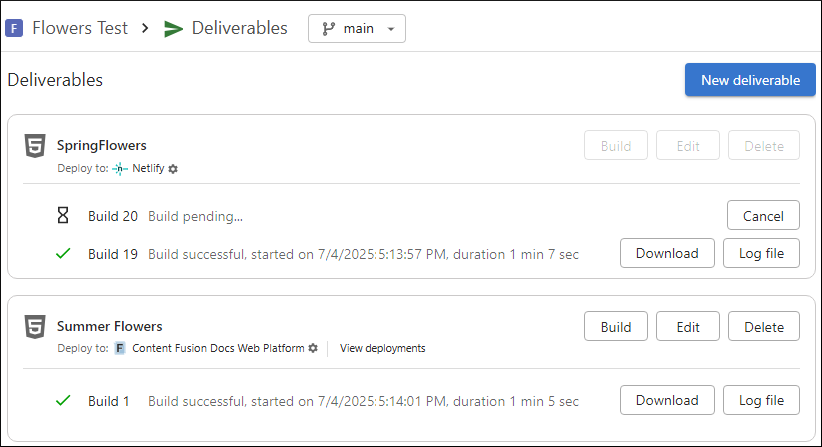
Task: Click the Build 1 success checkmark
Action: 63,401
